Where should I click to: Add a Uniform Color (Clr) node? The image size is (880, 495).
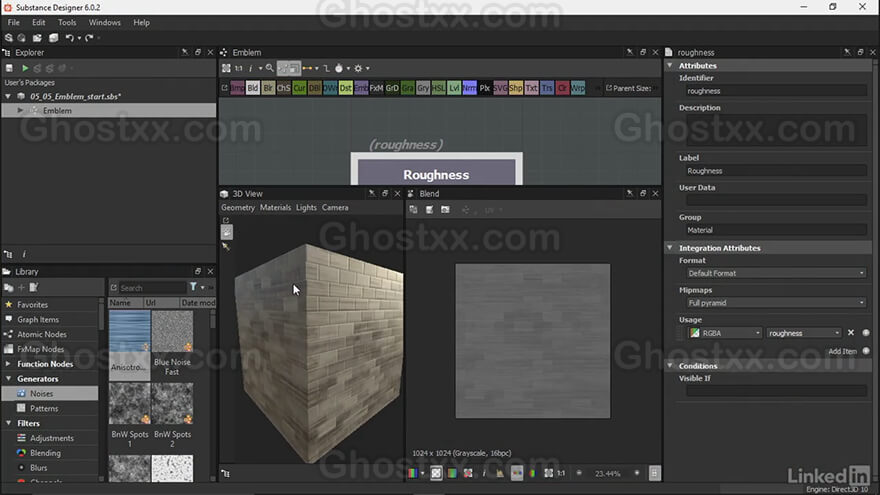pyautogui.click(x=562, y=88)
